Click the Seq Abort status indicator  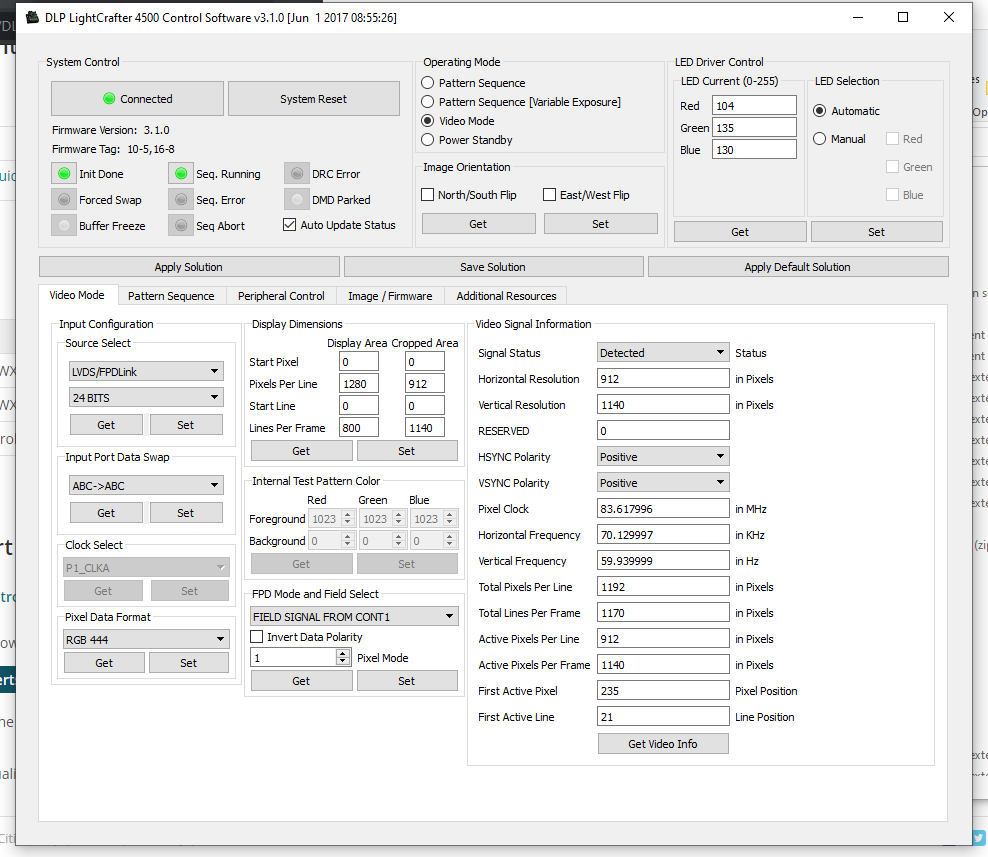181,225
